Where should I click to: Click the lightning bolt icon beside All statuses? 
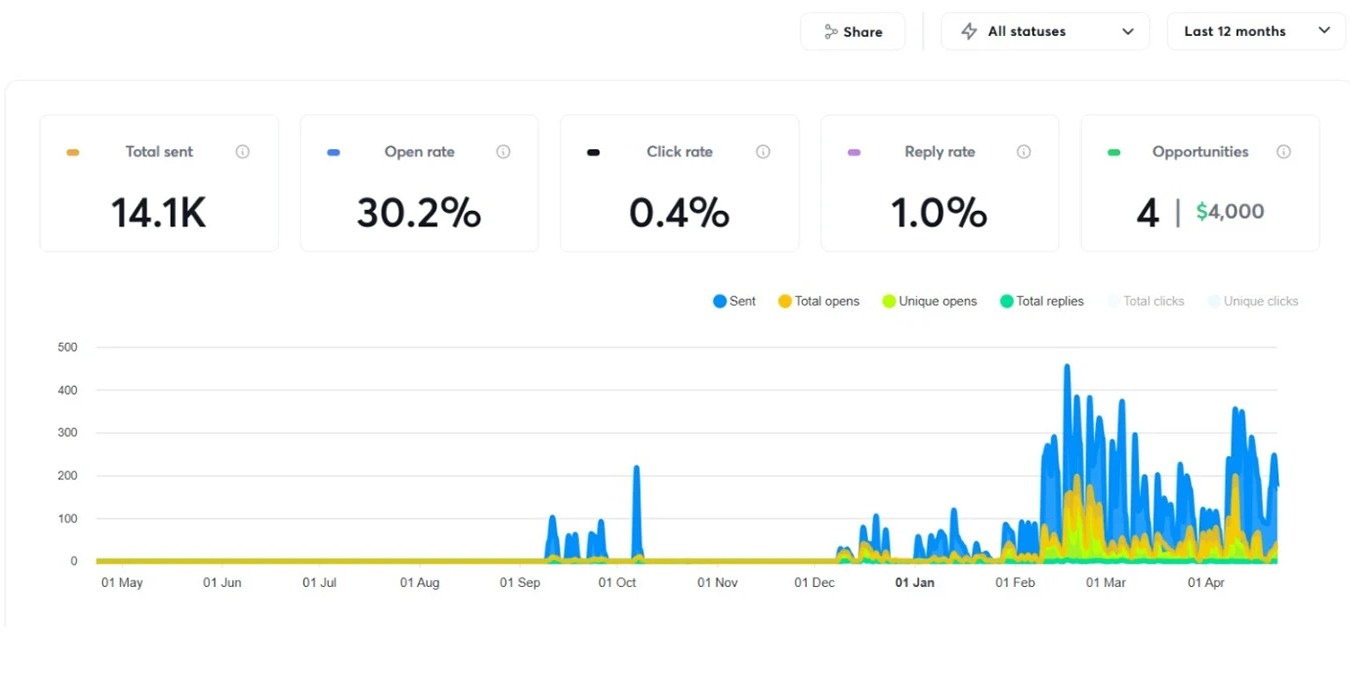(x=969, y=32)
